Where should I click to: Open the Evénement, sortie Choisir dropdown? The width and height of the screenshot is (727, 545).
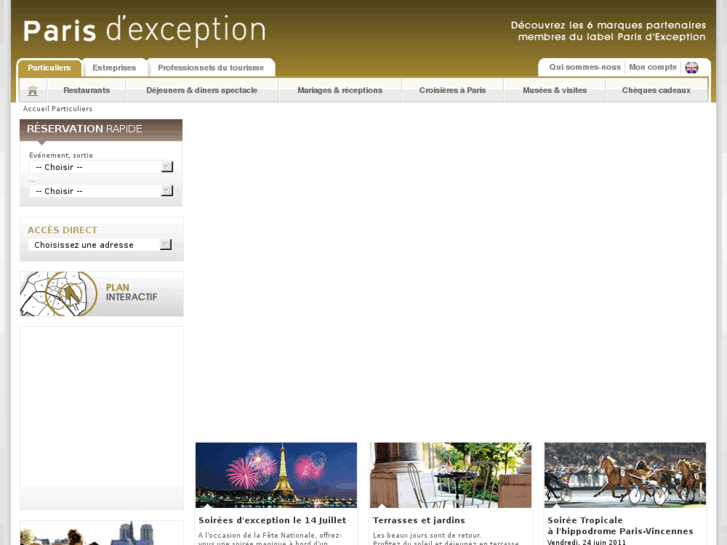101,167
